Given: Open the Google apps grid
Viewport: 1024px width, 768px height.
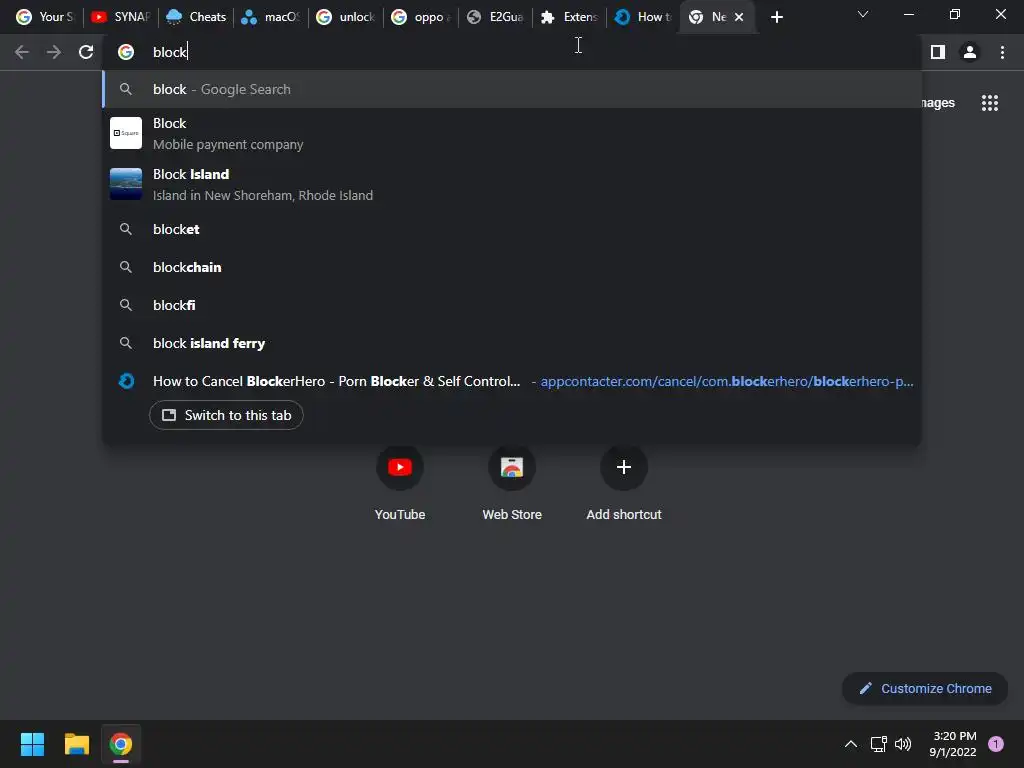Looking at the screenshot, I should [990, 103].
